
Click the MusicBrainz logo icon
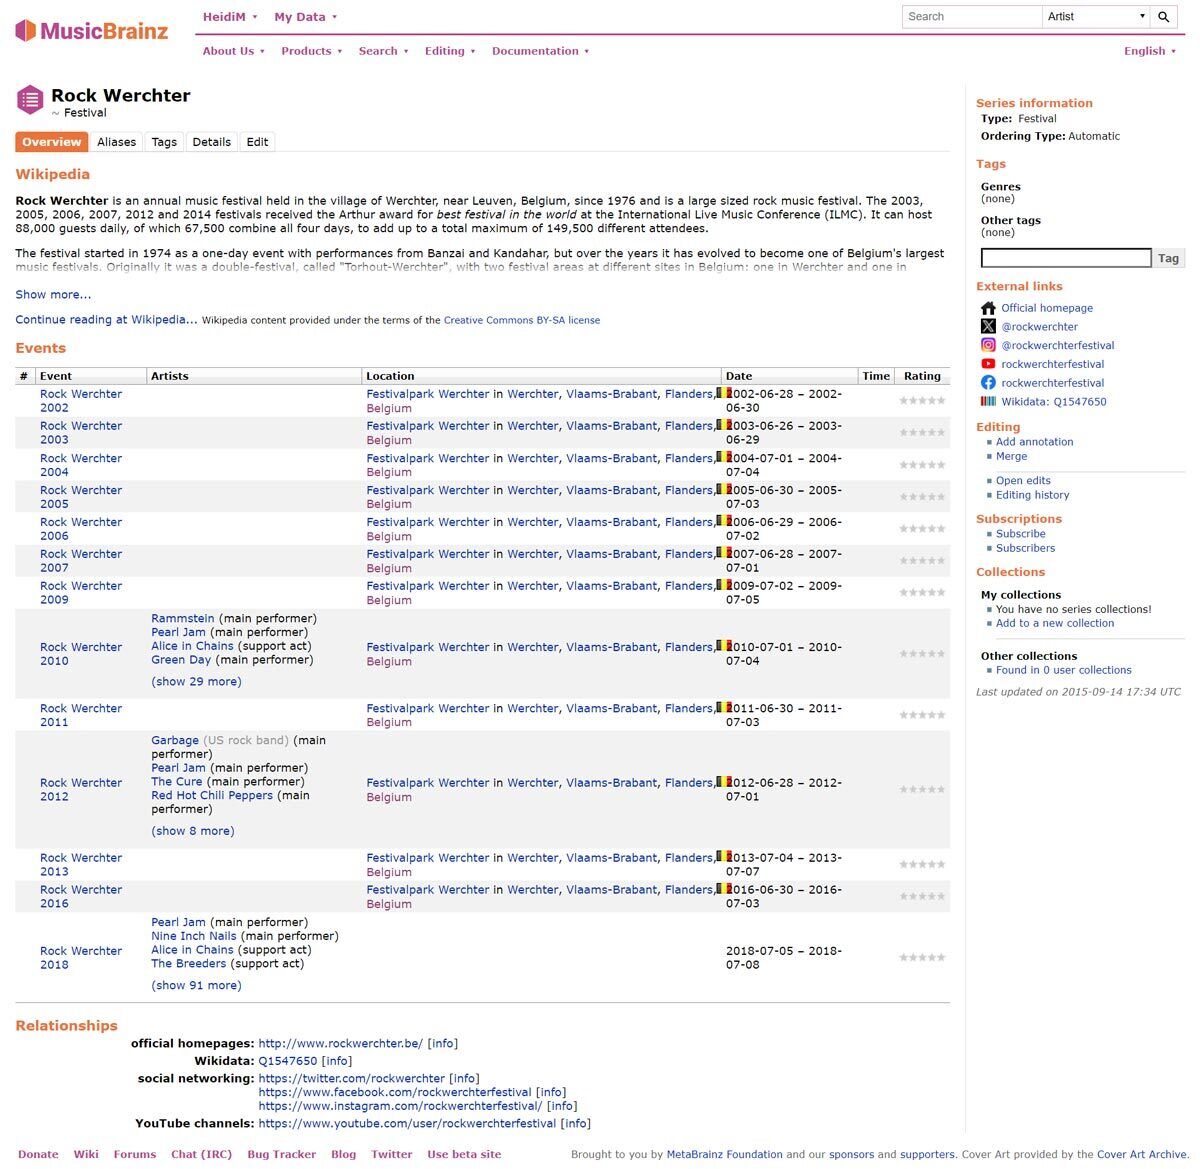pos(26,31)
